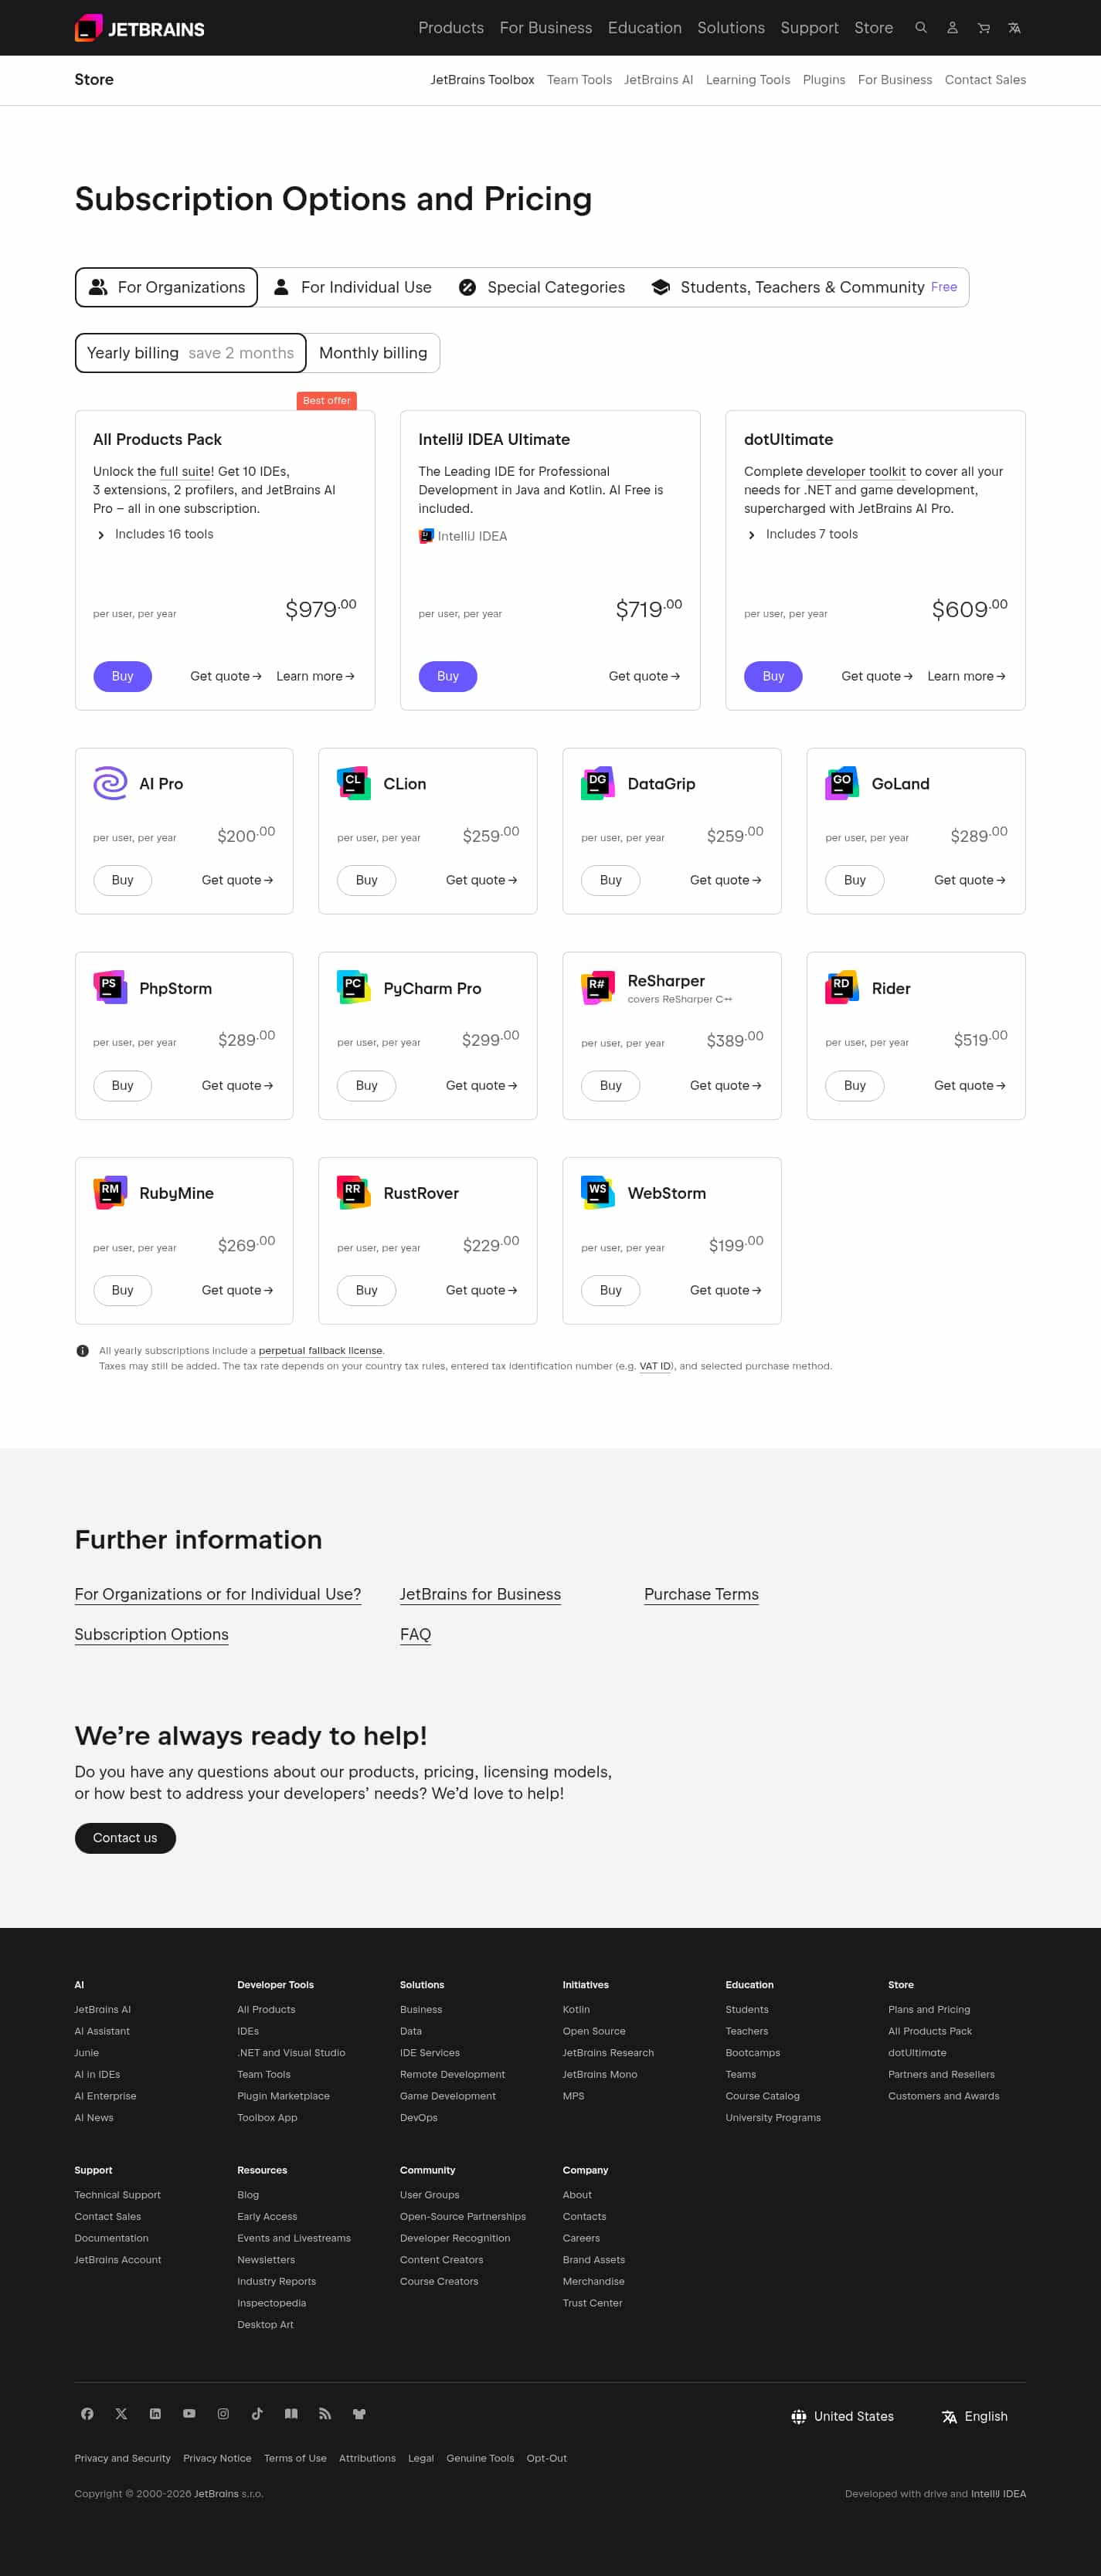The height and width of the screenshot is (2576, 1101).
Task: Open Plugin Marketplace footer link
Action: pyautogui.click(x=283, y=2096)
